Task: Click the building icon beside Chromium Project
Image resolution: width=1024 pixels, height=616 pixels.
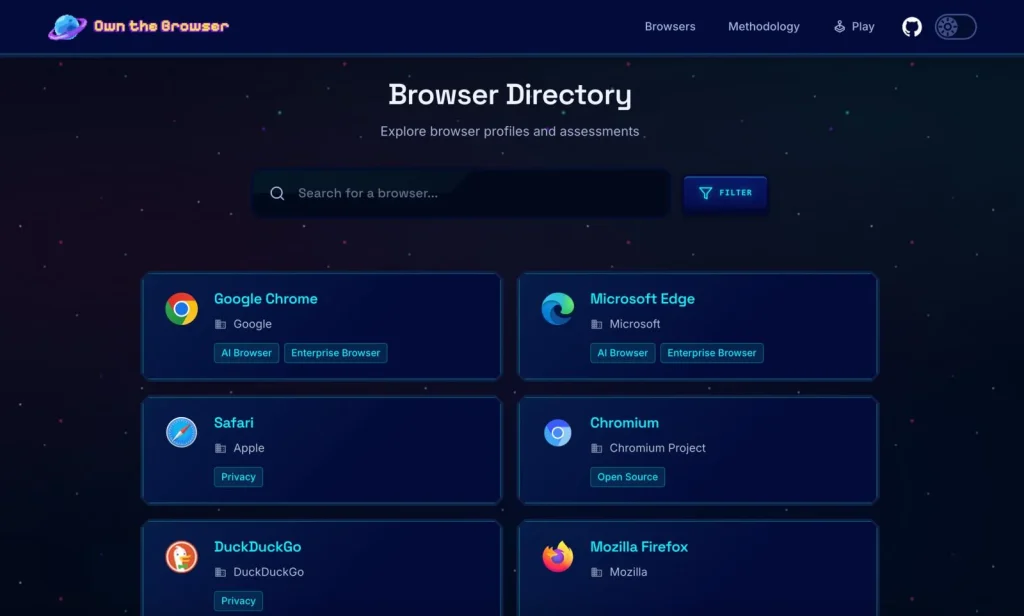Action: pos(597,448)
